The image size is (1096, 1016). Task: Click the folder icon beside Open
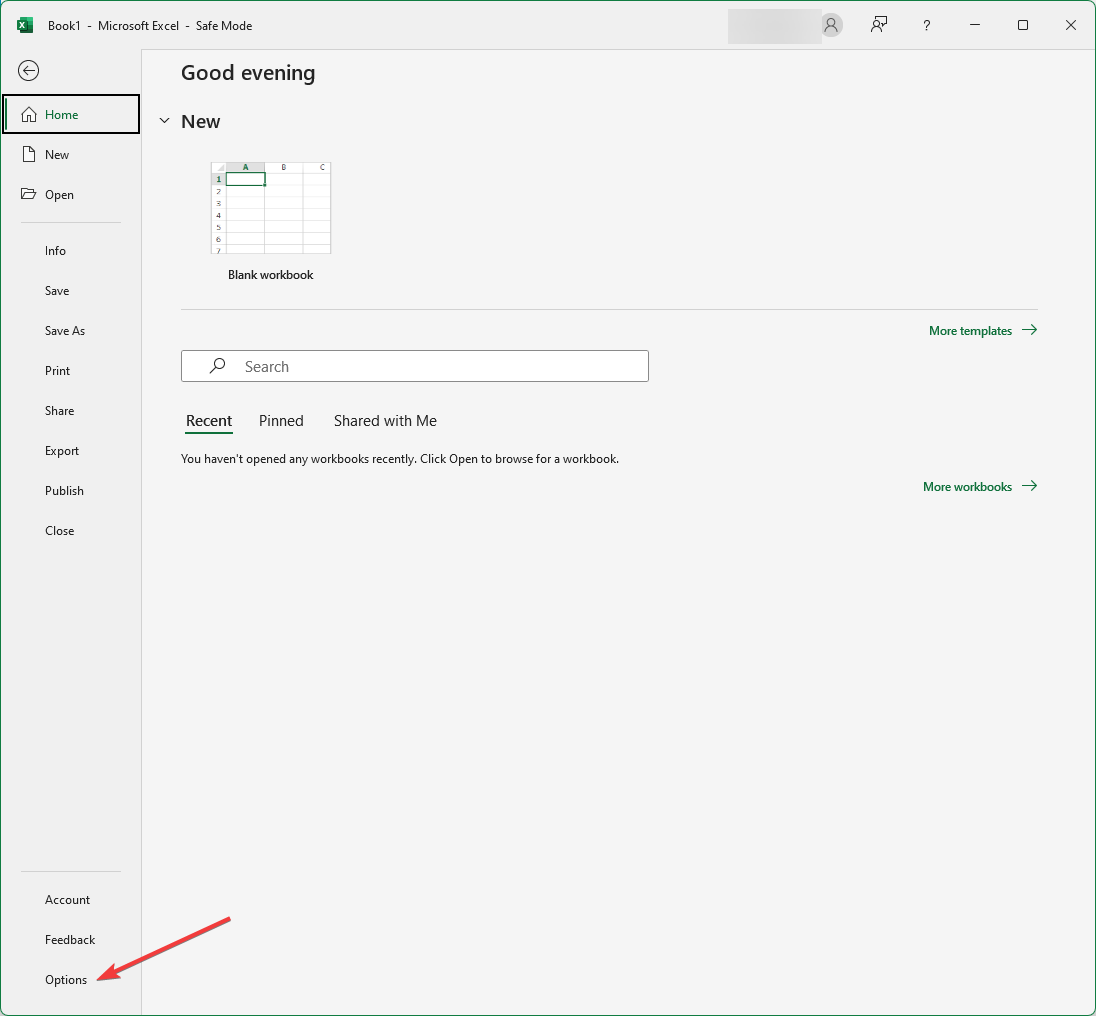click(x=28, y=194)
